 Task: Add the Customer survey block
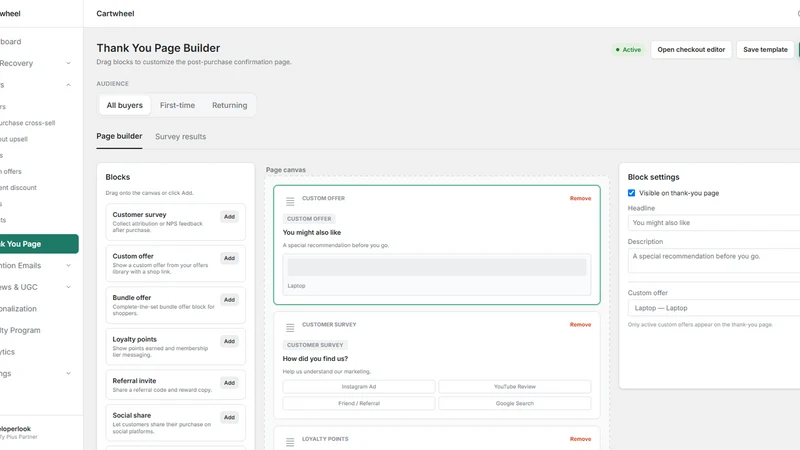[230, 217]
